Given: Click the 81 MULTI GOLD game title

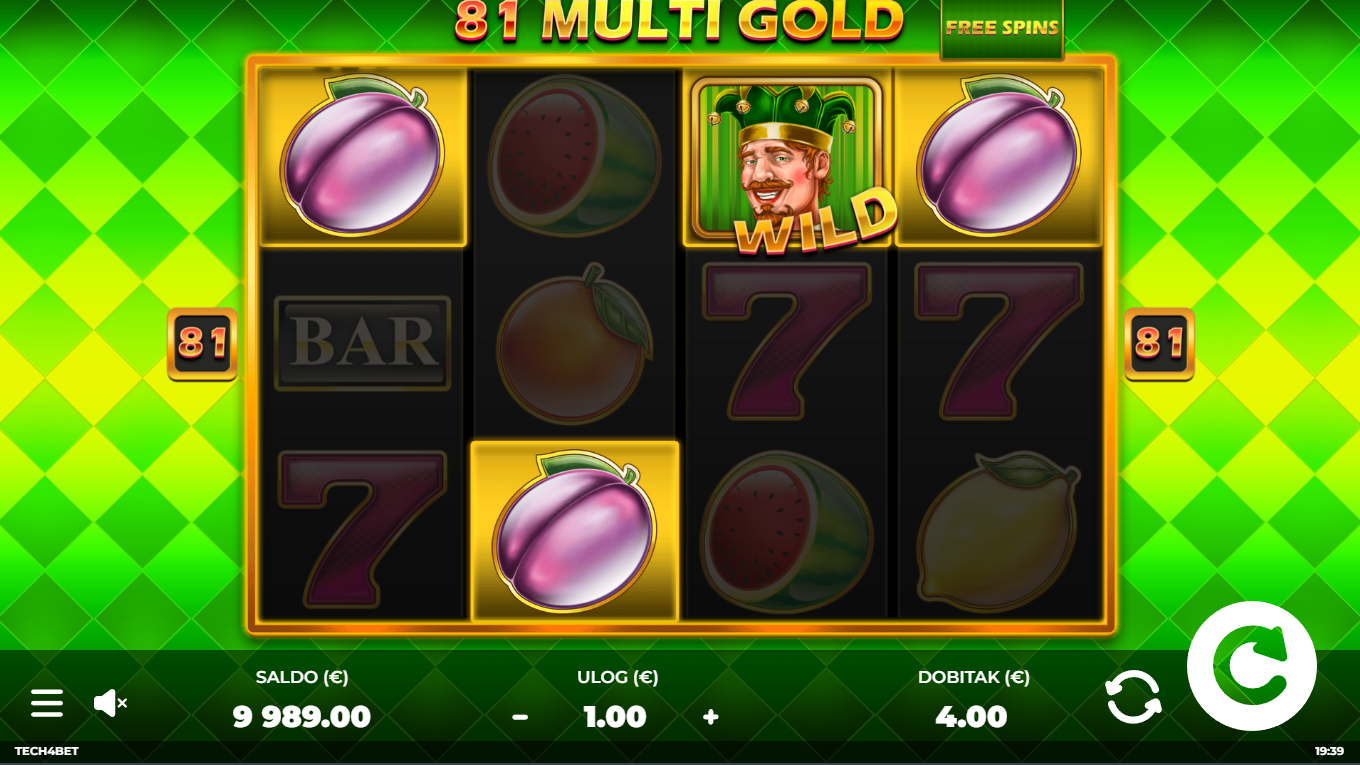Looking at the screenshot, I should click(679, 21).
